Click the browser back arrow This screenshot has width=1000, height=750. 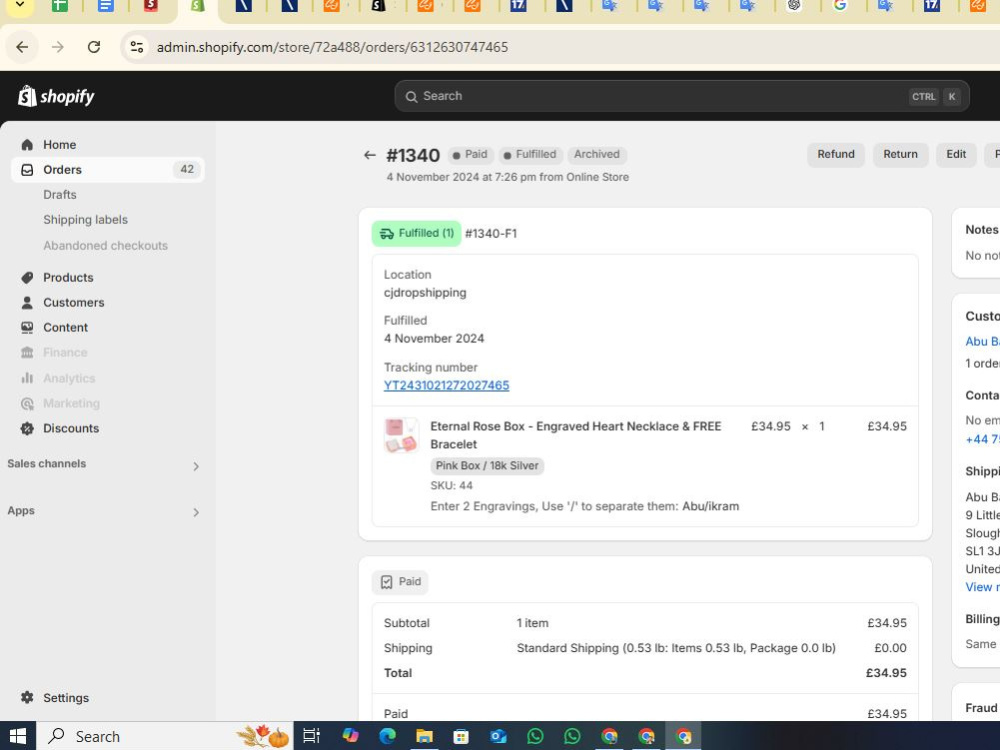click(22, 47)
